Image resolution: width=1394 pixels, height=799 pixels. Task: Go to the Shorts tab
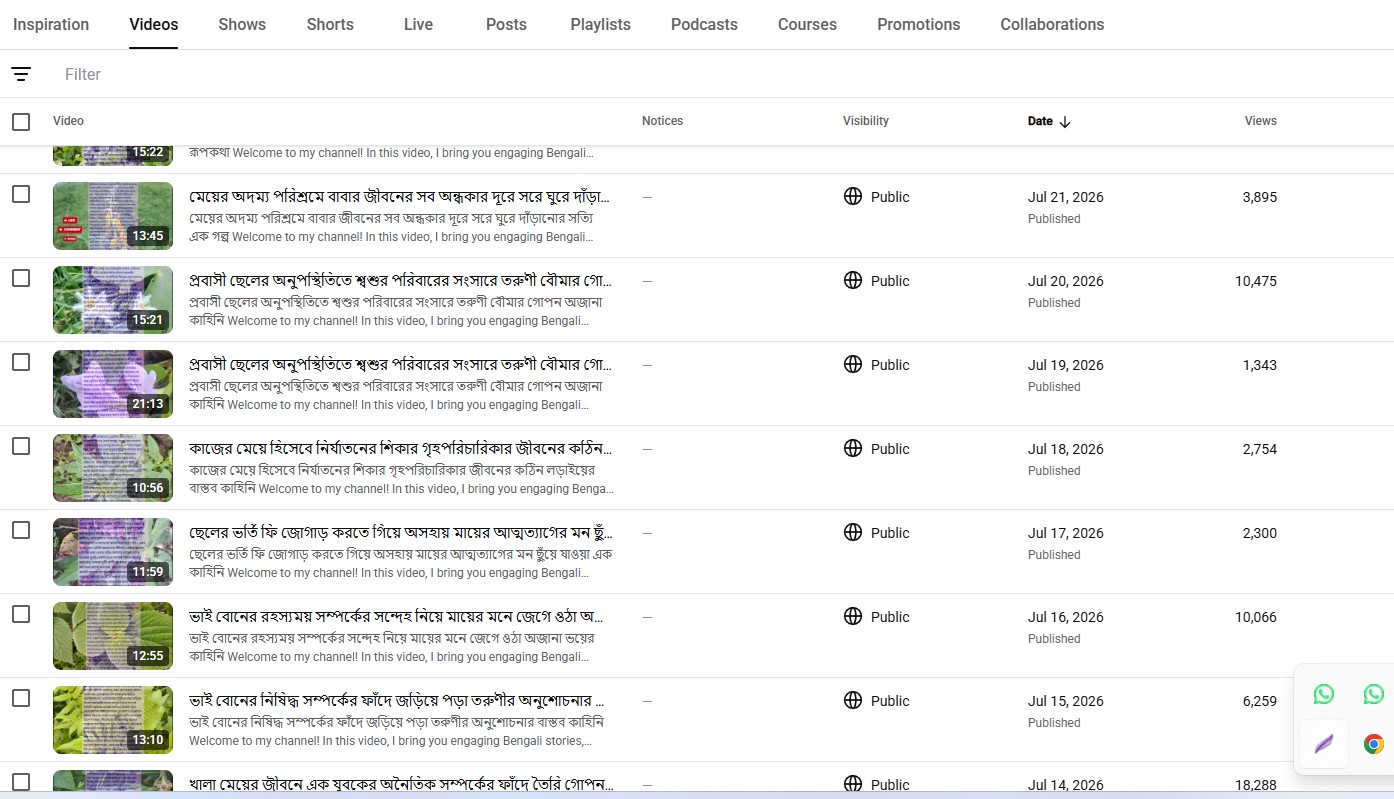click(x=330, y=24)
